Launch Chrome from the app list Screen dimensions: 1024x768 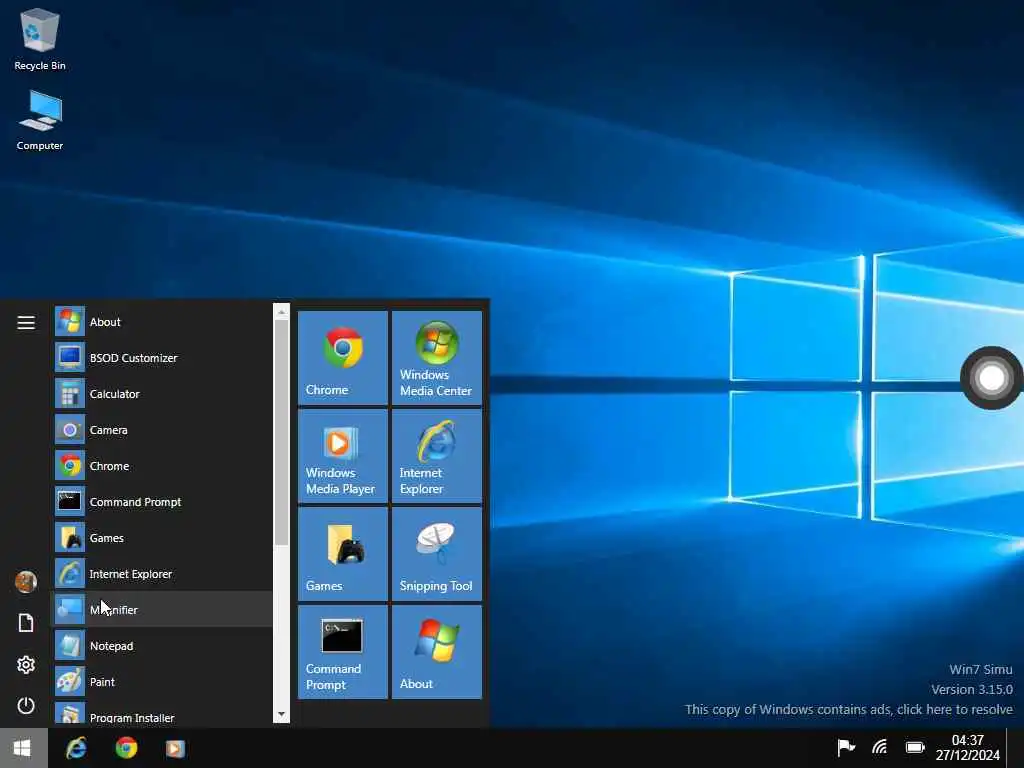[x=161, y=466]
